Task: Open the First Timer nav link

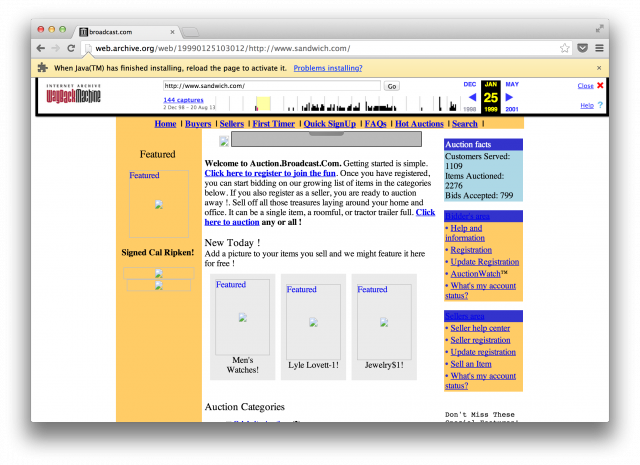Action: click(273, 124)
